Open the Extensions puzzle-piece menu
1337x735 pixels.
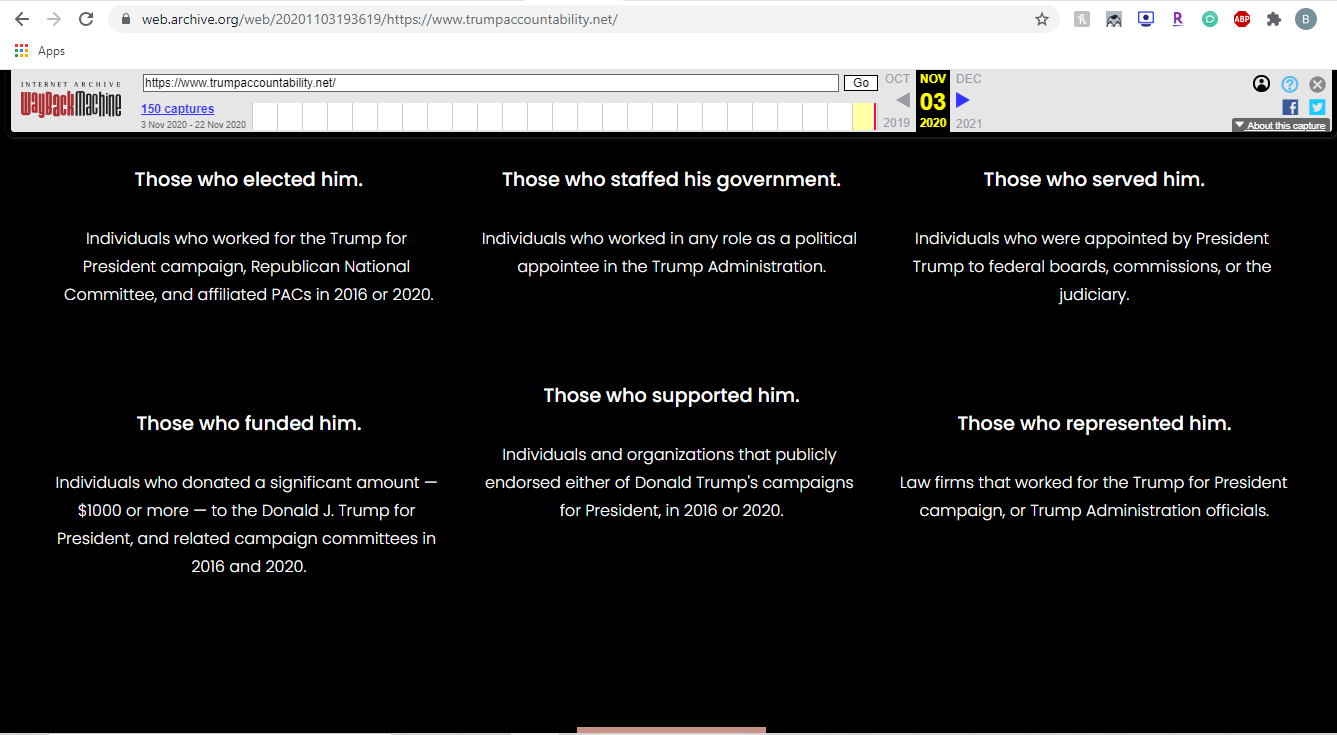[x=1274, y=19]
